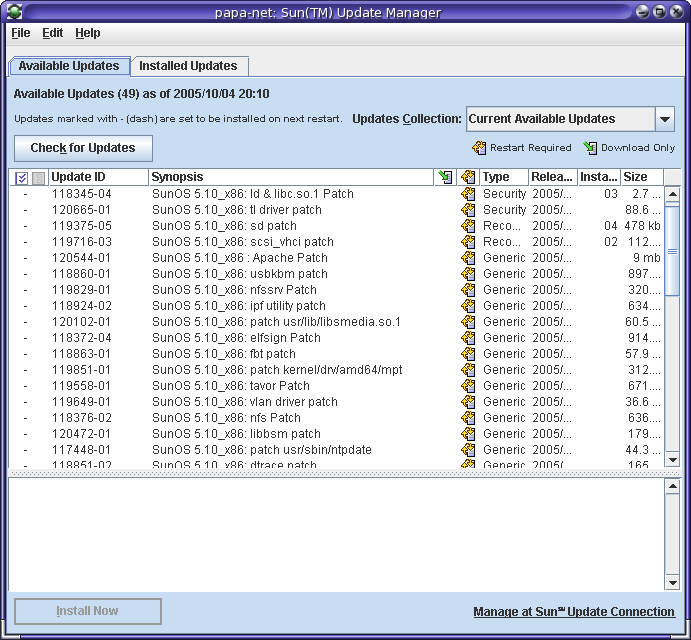This screenshot has width=691, height=640.
Task: Select update ID 119558-01
Action: point(81,386)
